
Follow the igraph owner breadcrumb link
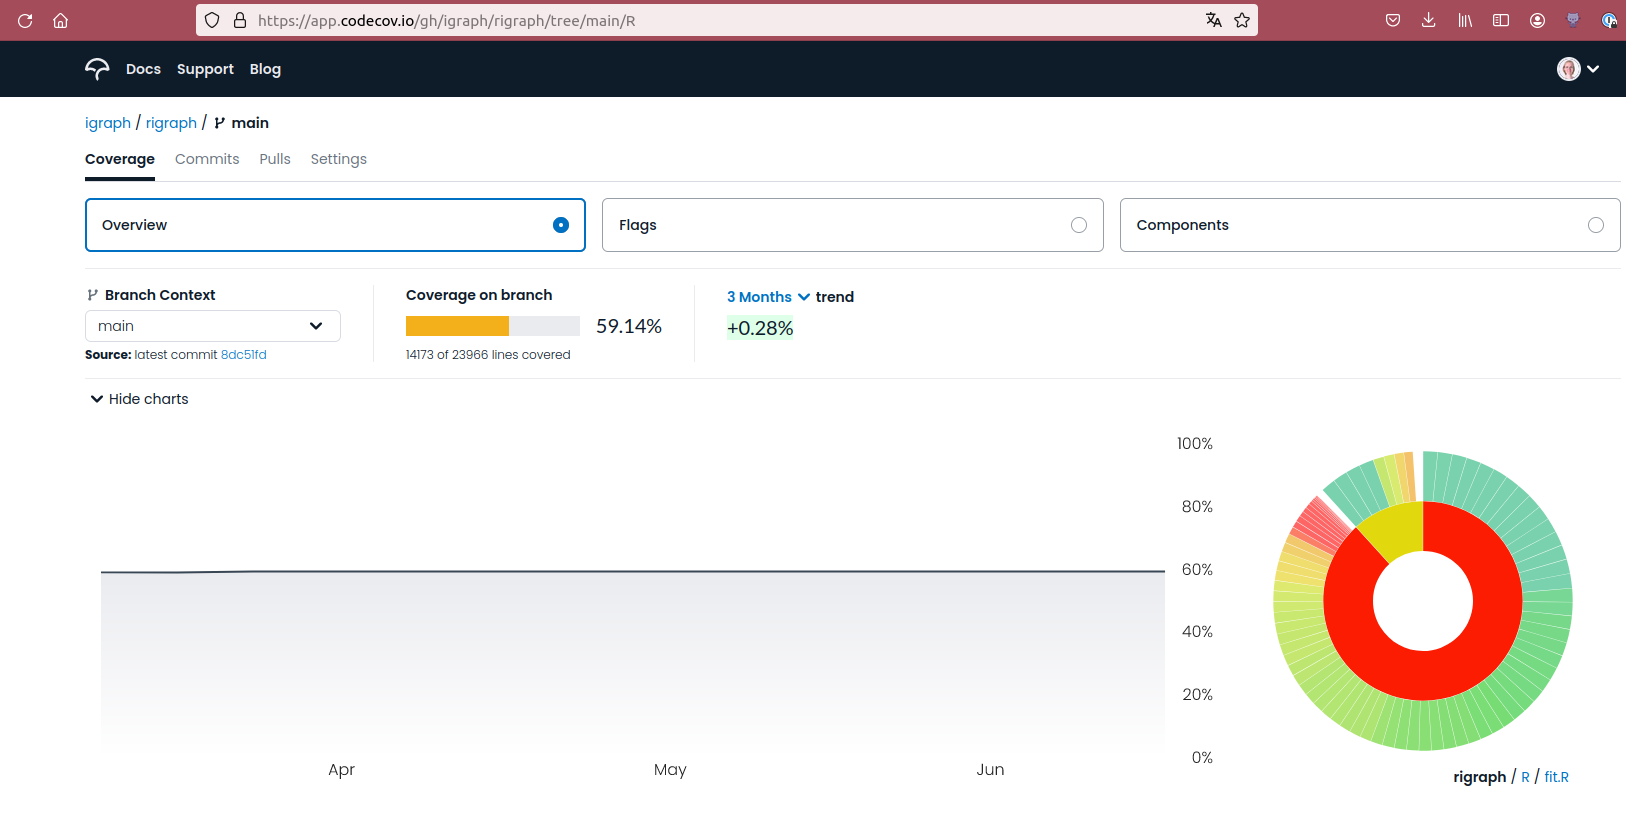[108, 123]
